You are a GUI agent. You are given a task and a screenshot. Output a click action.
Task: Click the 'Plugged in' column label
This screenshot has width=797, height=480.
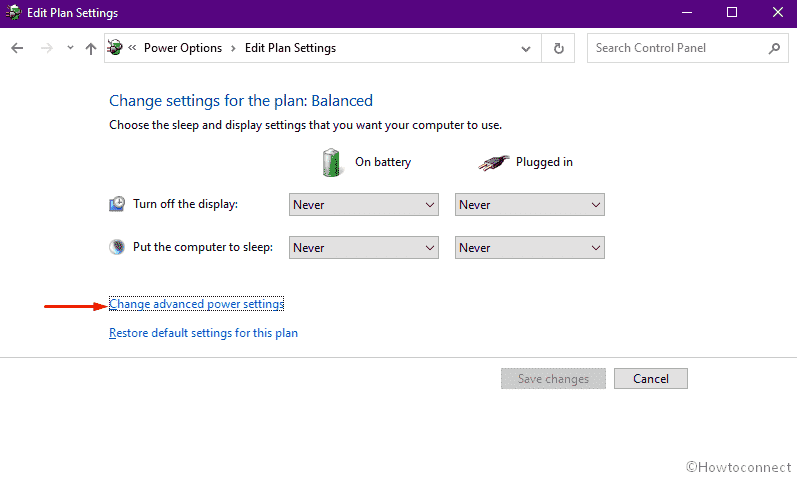coord(544,162)
